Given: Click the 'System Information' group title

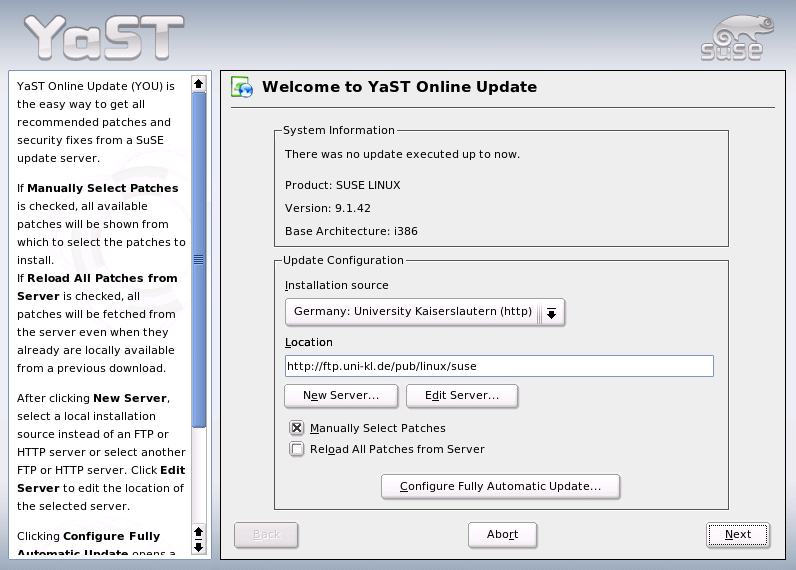Looking at the screenshot, I should pyautogui.click(x=339, y=130).
